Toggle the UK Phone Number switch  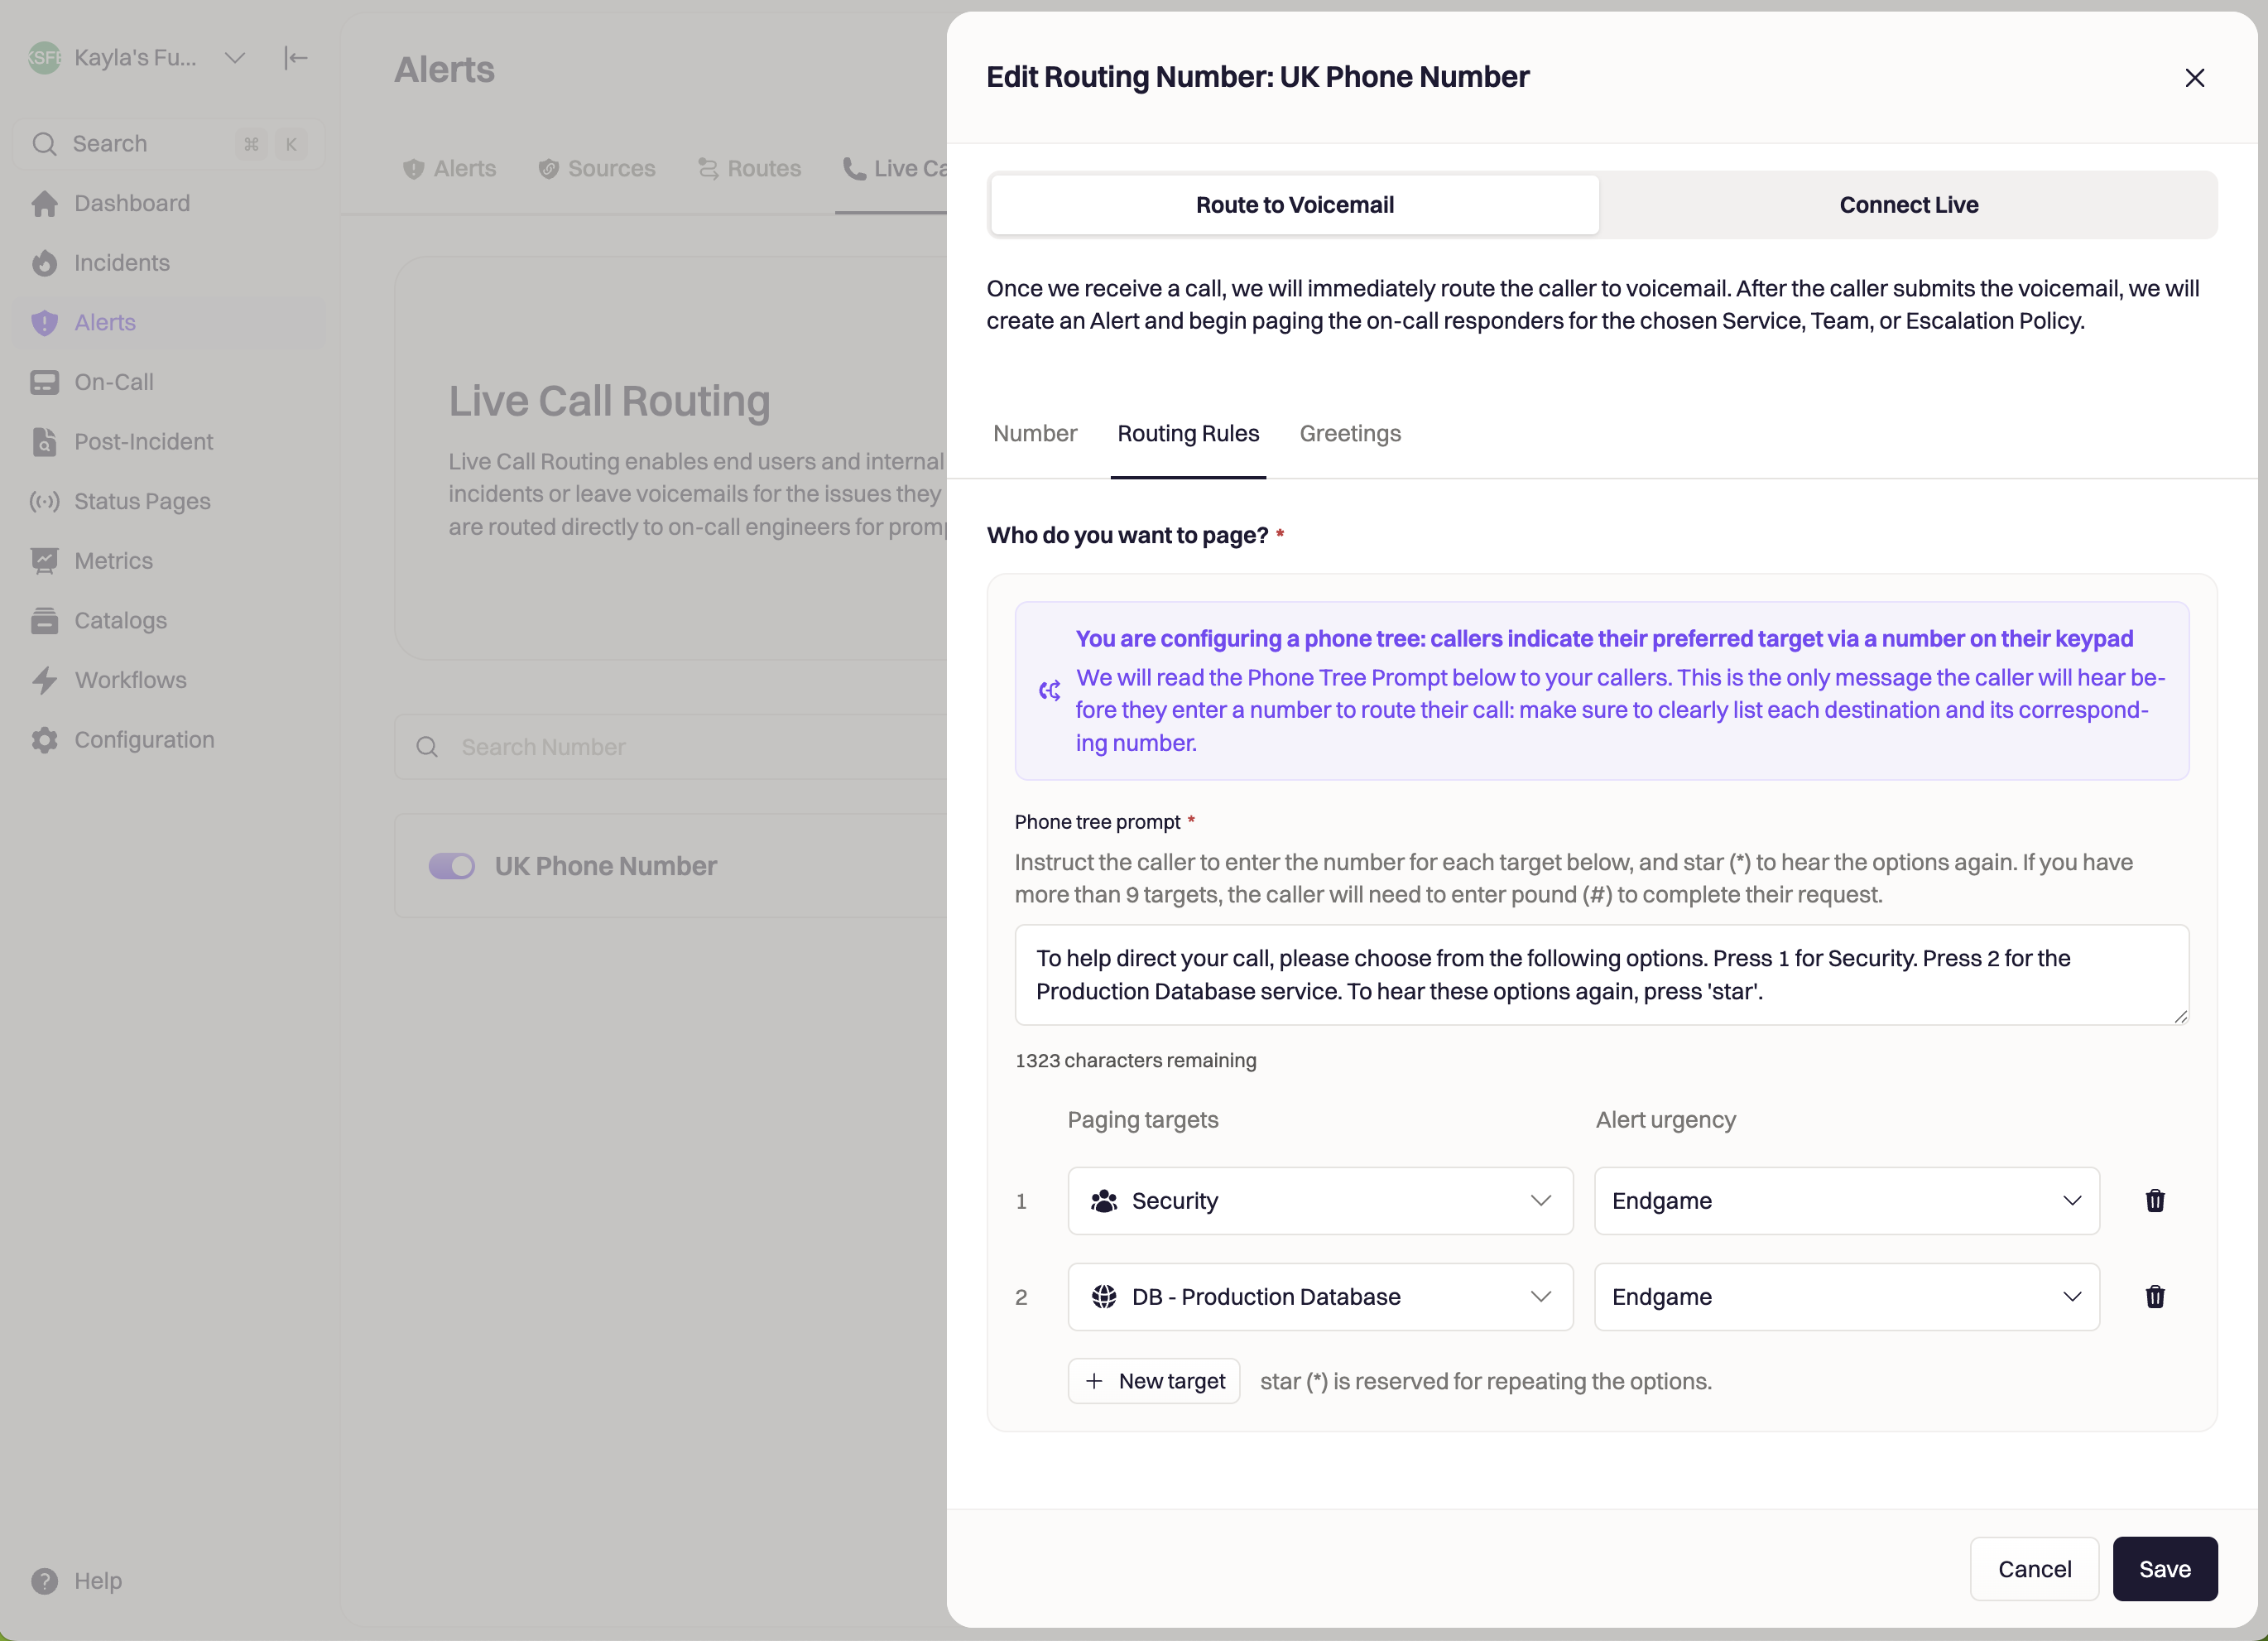coord(451,866)
